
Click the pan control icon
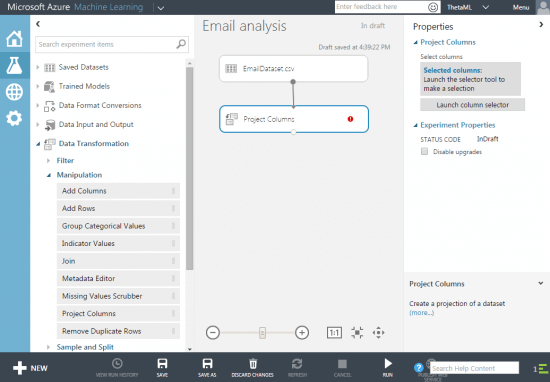[378, 332]
